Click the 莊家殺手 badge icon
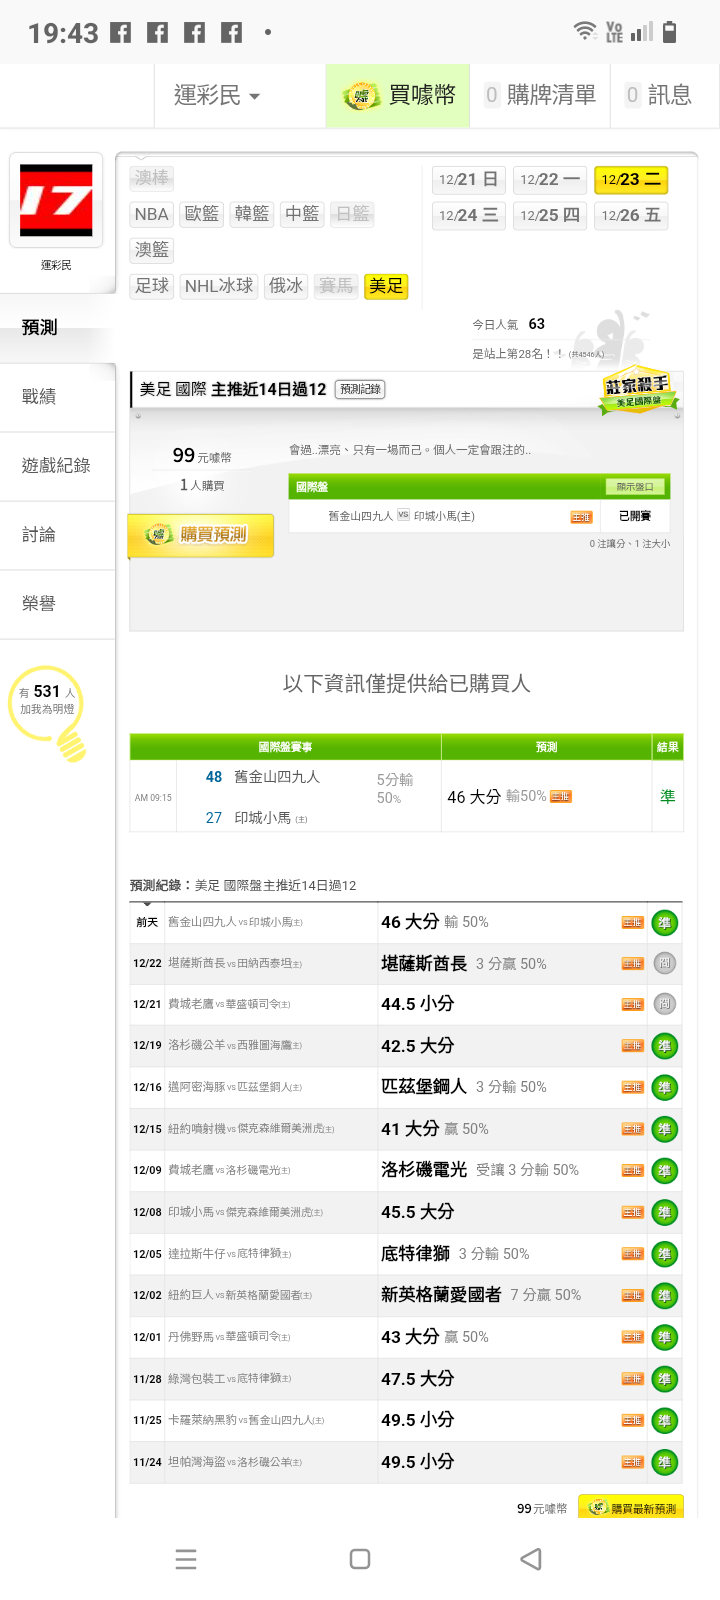This screenshot has width=720, height=1600. point(637,390)
